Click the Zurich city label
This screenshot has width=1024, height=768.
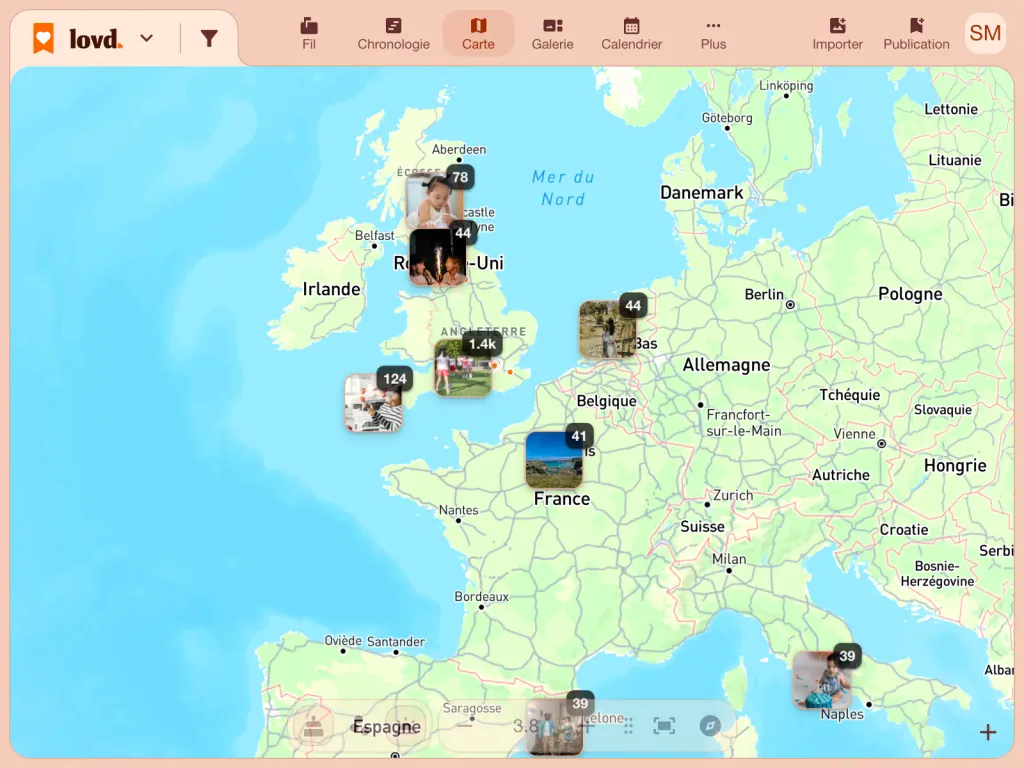[733, 495]
